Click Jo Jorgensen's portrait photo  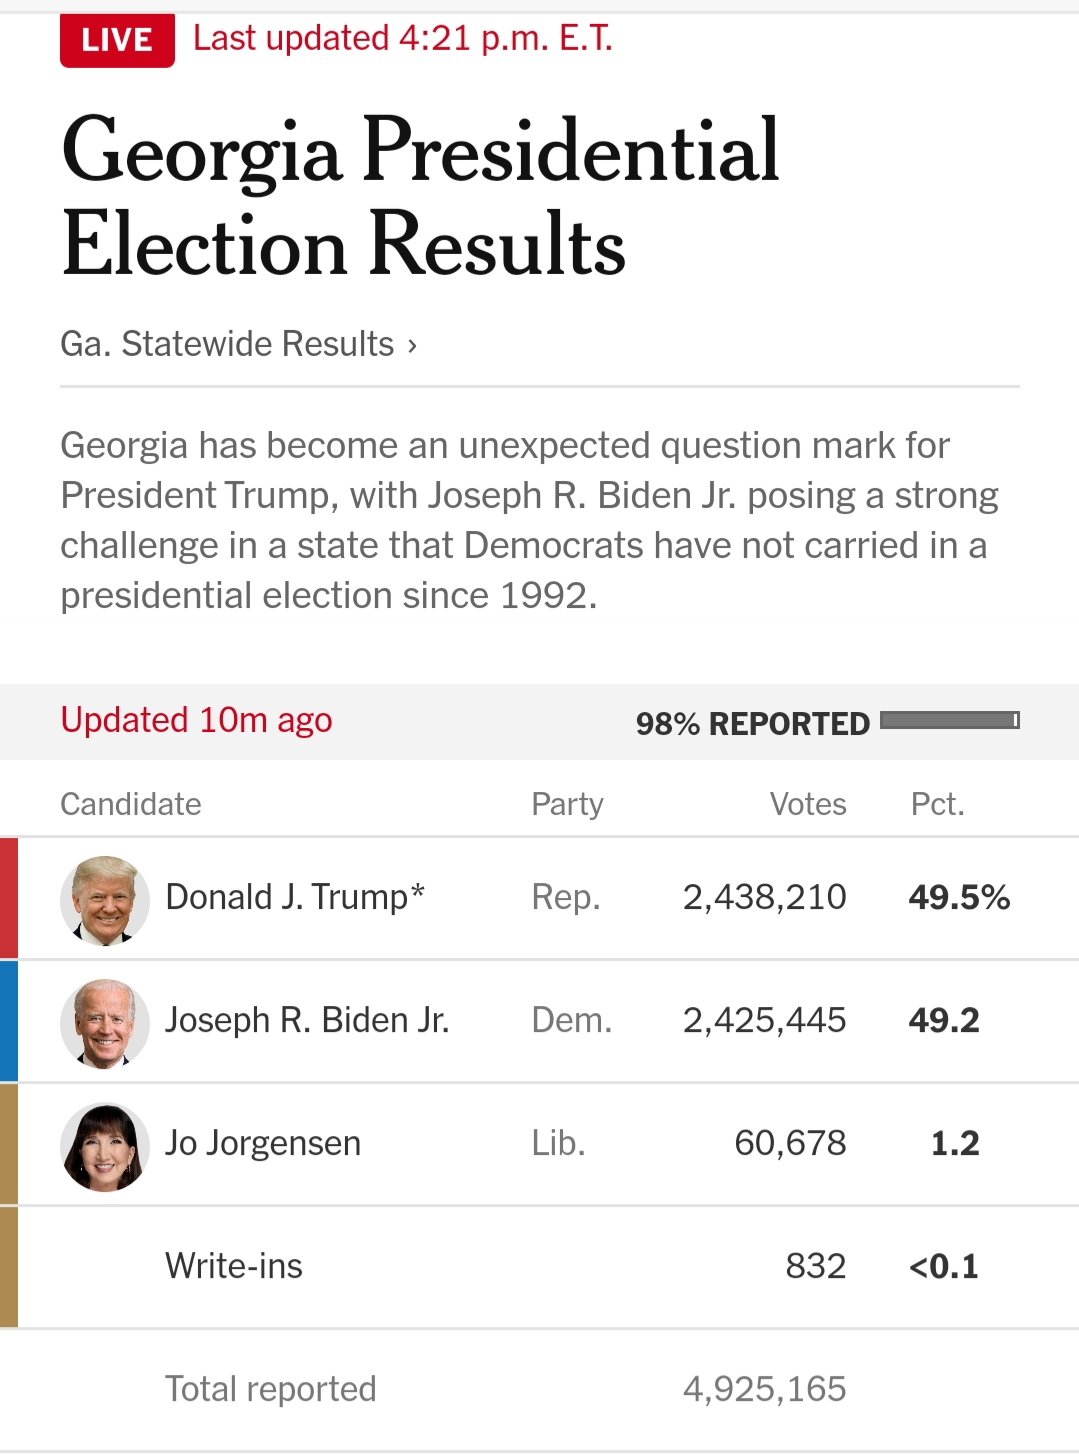pos(105,1146)
